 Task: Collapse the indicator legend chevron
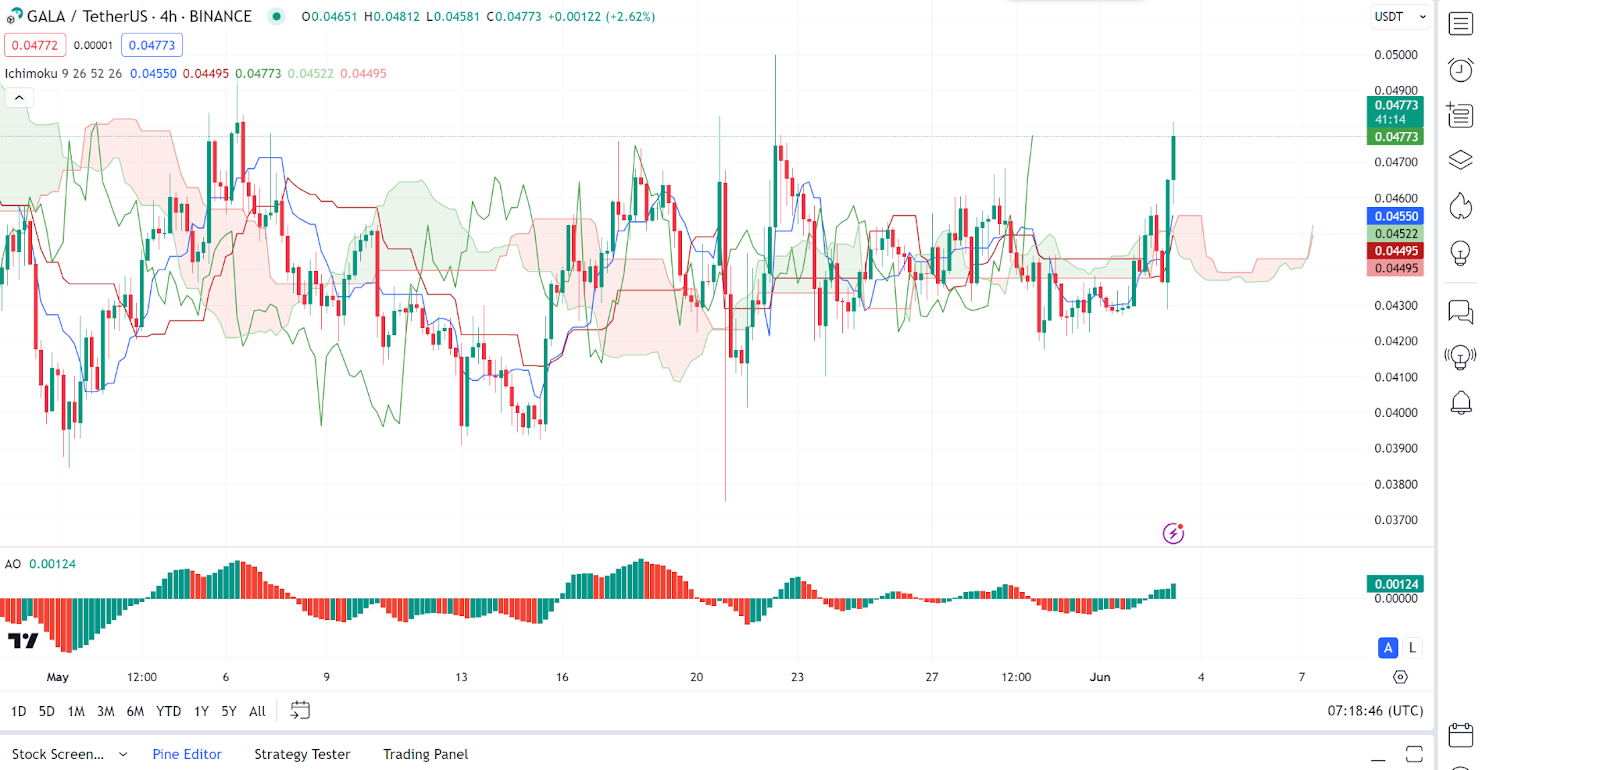pos(19,97)
